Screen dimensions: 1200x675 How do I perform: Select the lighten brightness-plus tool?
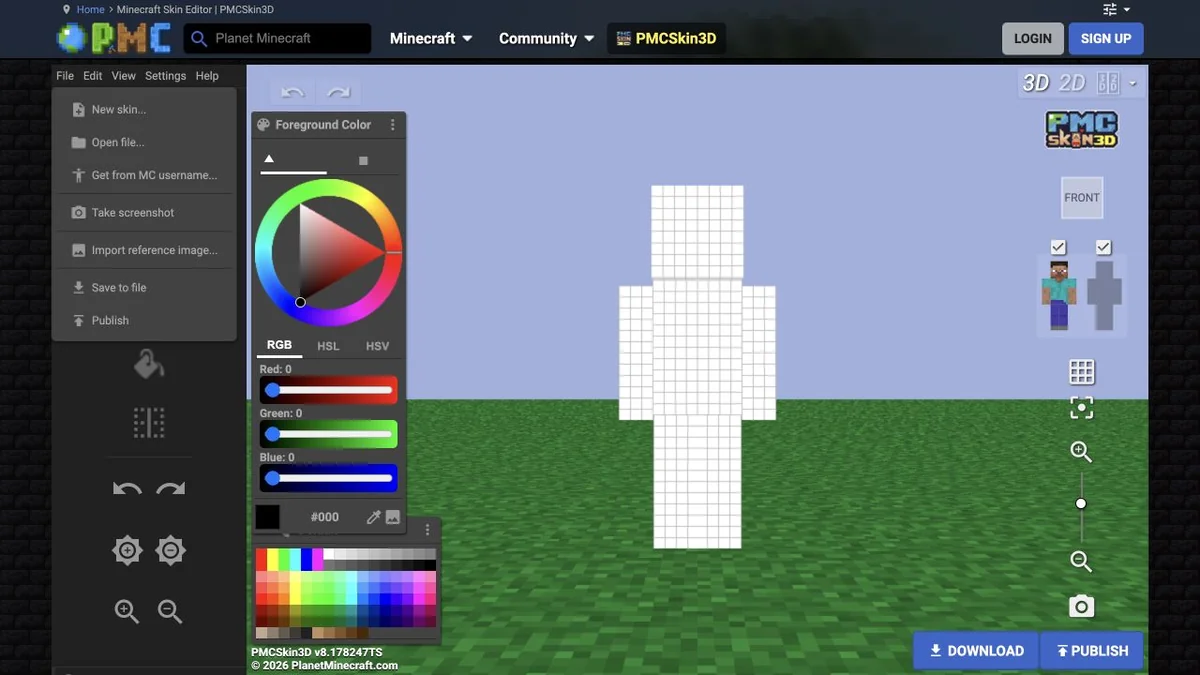127,550
